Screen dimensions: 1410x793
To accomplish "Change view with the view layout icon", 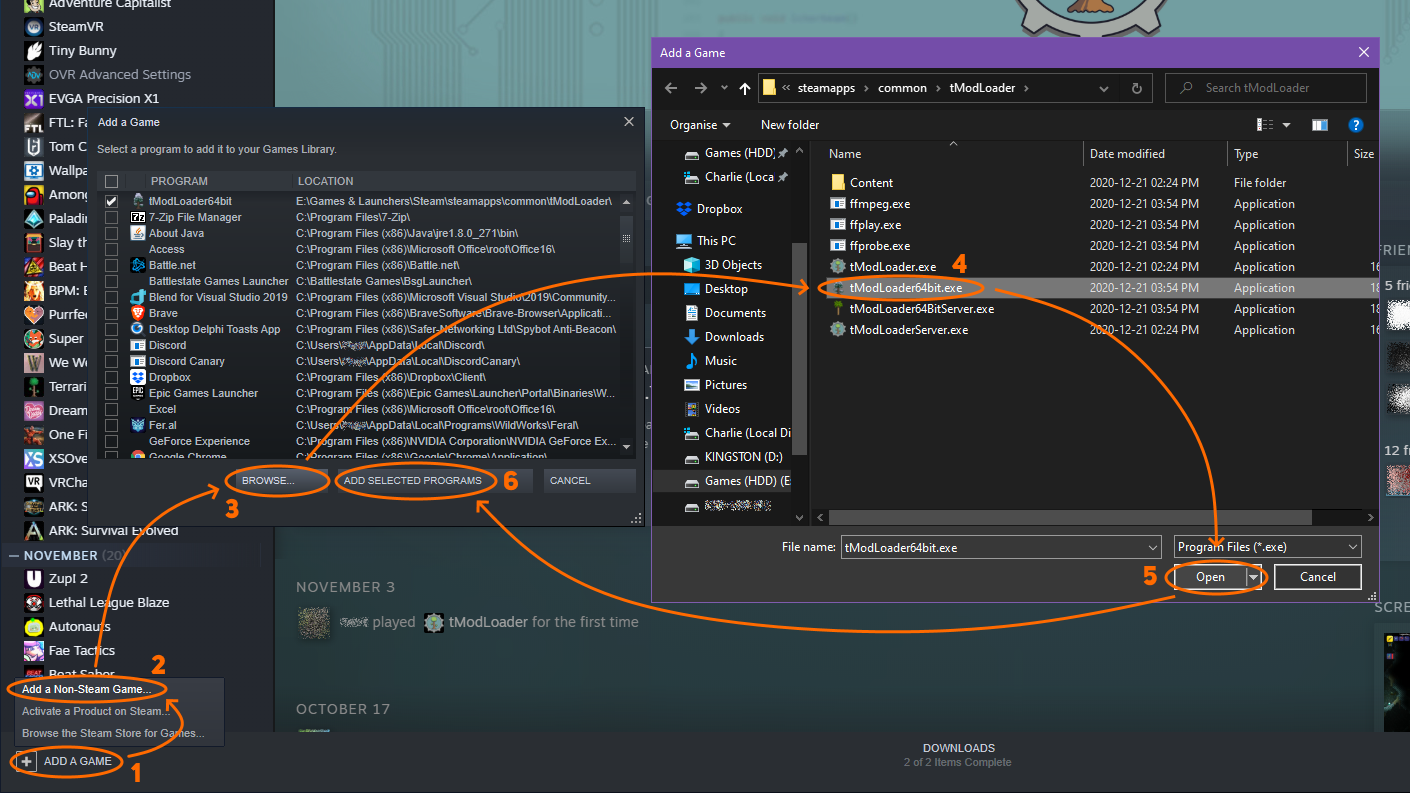I will (1265, 125).
